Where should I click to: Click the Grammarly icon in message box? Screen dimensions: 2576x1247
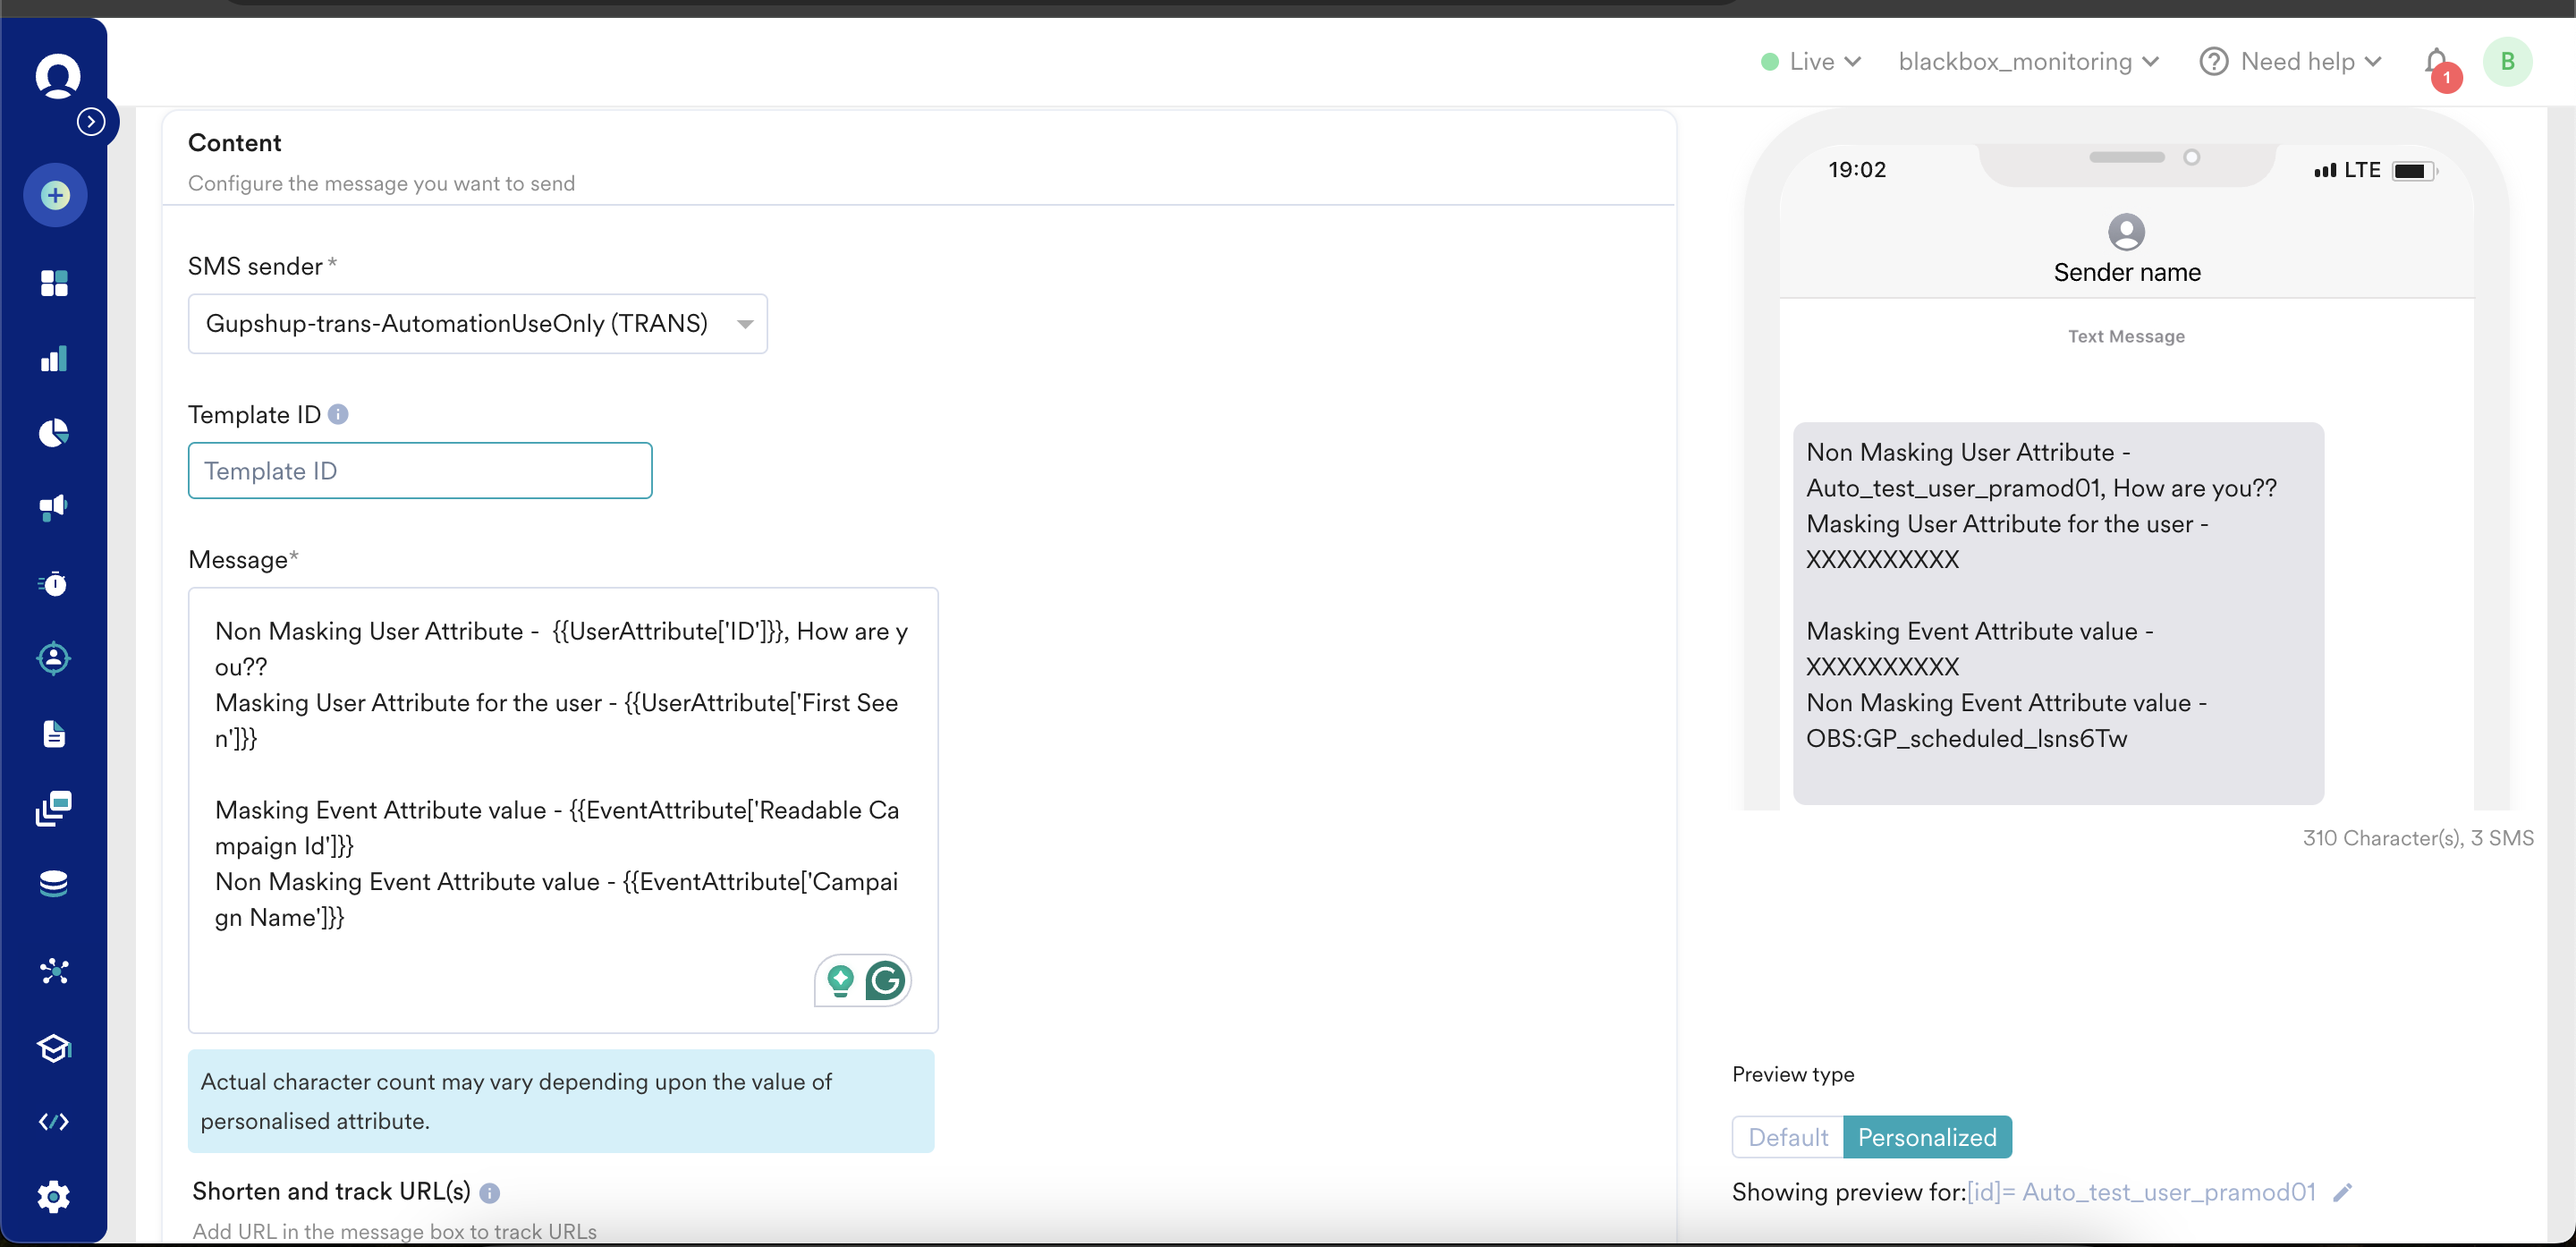pyautogui.click(x=885, y=981)
